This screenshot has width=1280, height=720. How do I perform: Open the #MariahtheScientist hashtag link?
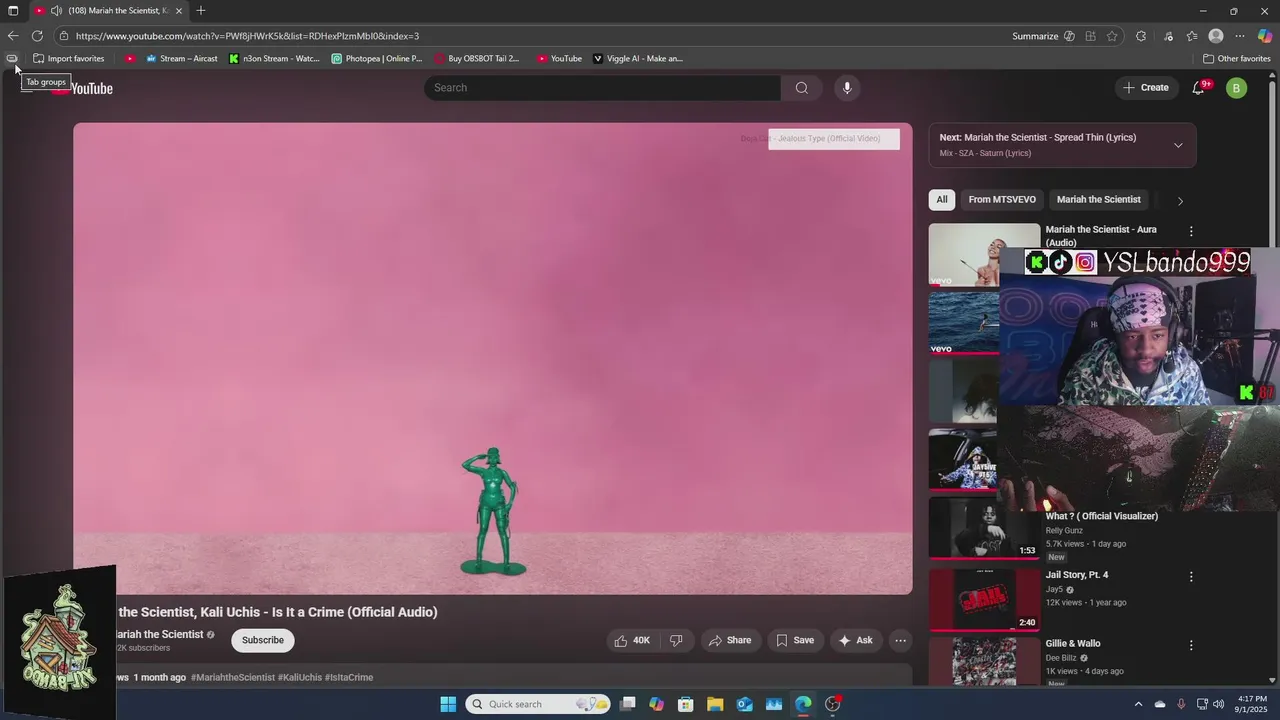[x=233, y=678]
